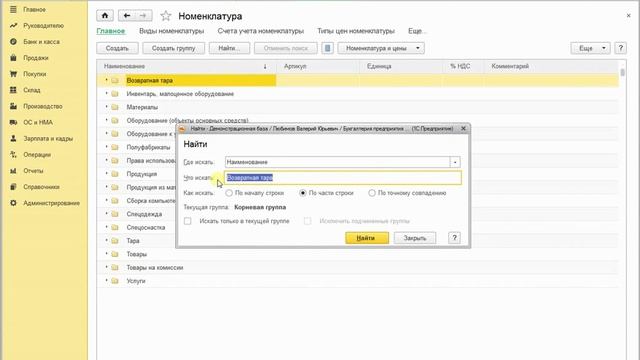Select the Товары на комиссии row
The height and width of the screenshot is (360, 640).
358,267
